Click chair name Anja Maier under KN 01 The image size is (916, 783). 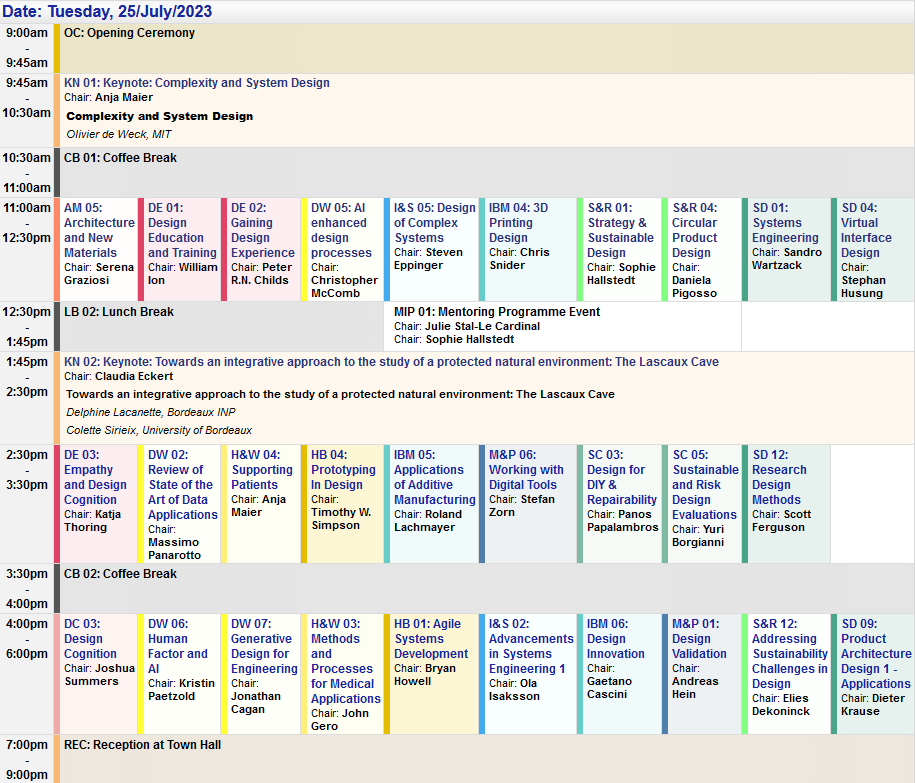124,98
